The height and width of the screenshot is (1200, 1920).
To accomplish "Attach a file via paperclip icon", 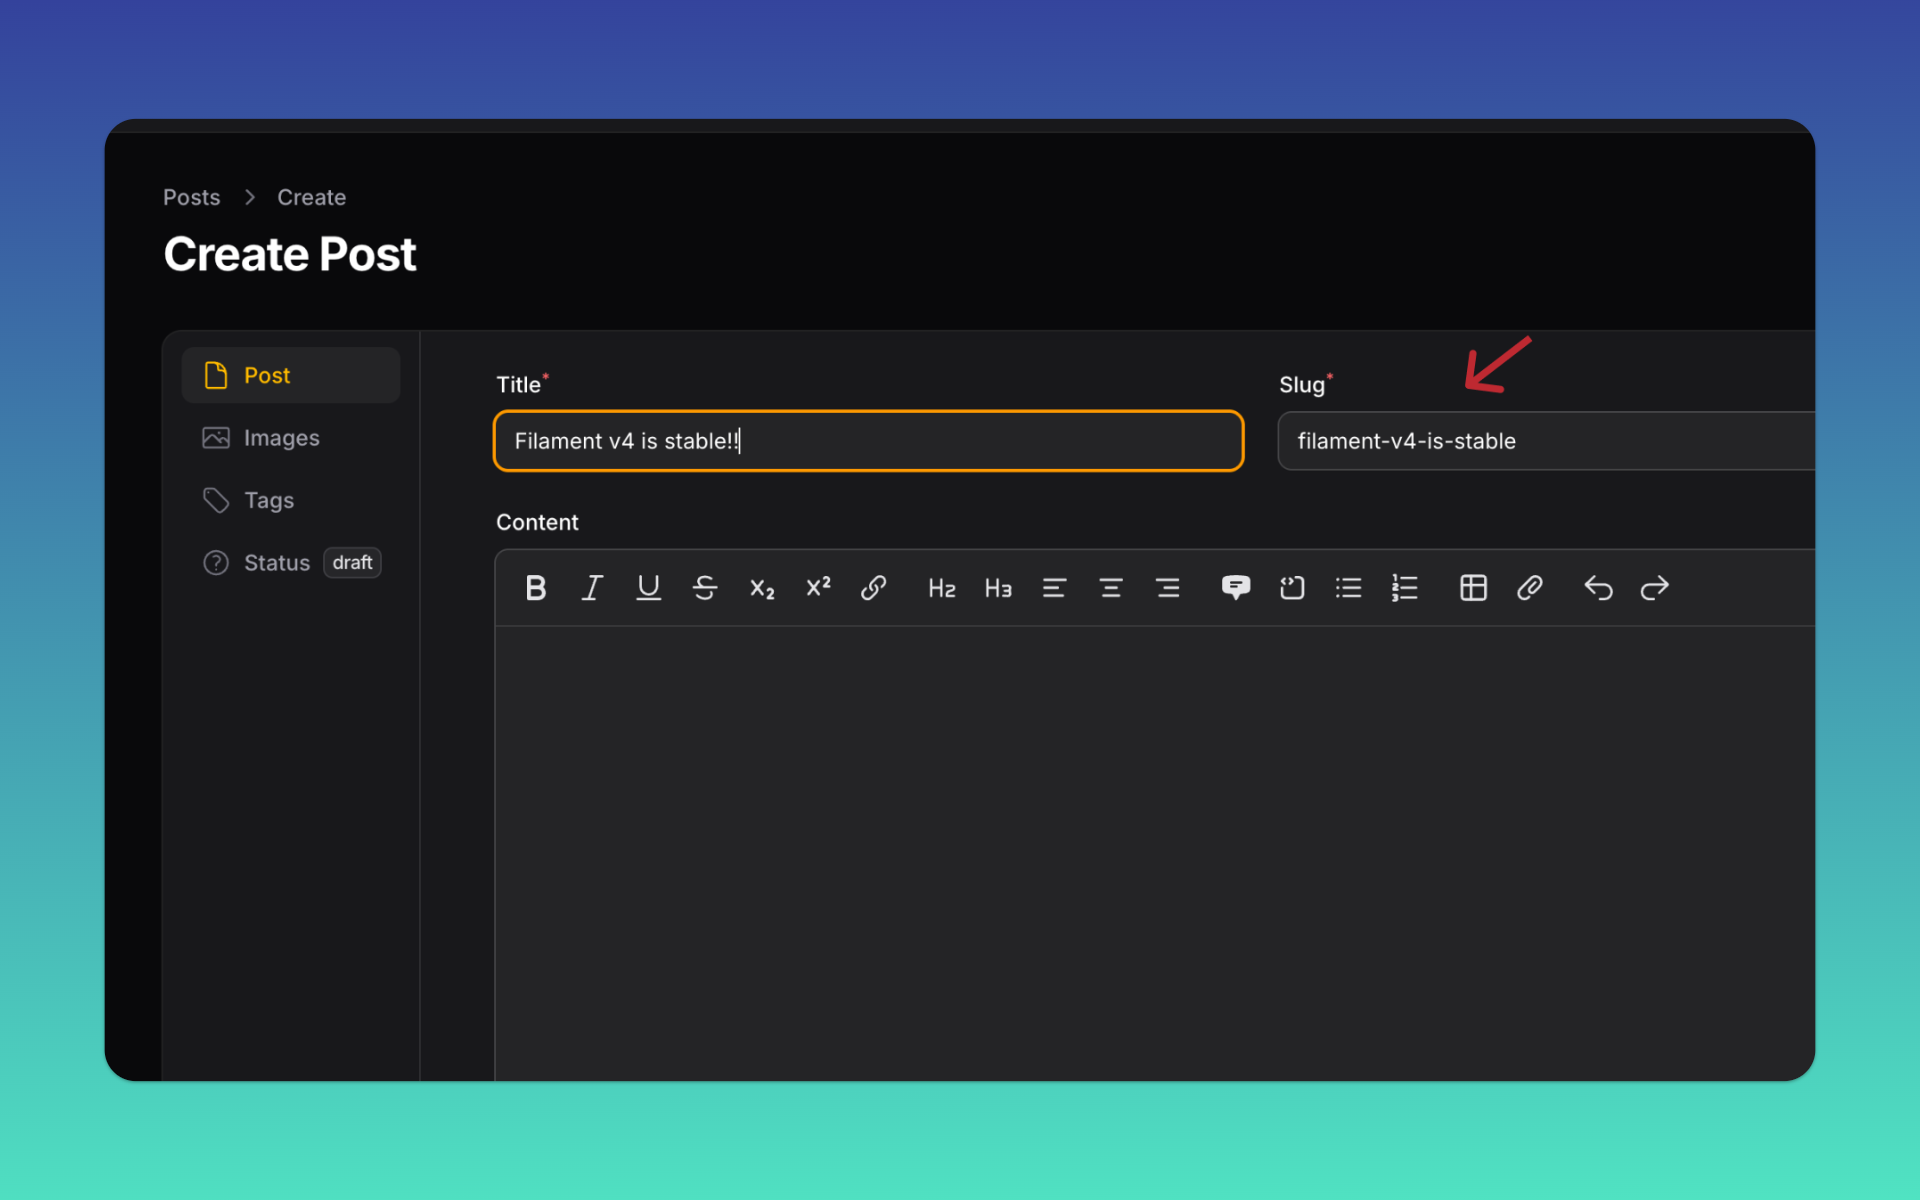I will (x=1529, y=588).
